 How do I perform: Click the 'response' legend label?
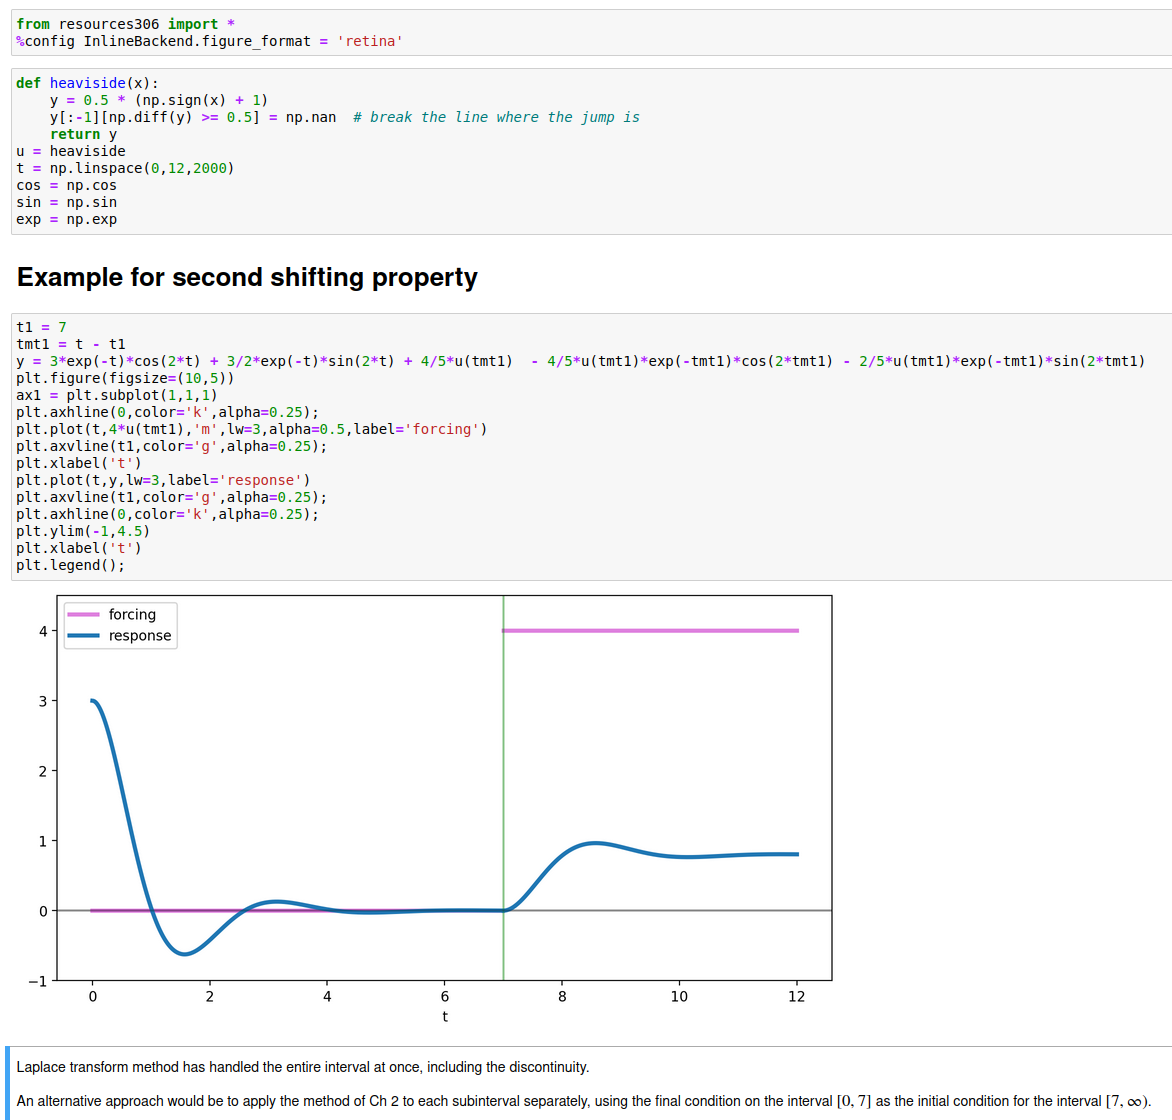click(x=140, y=636)
